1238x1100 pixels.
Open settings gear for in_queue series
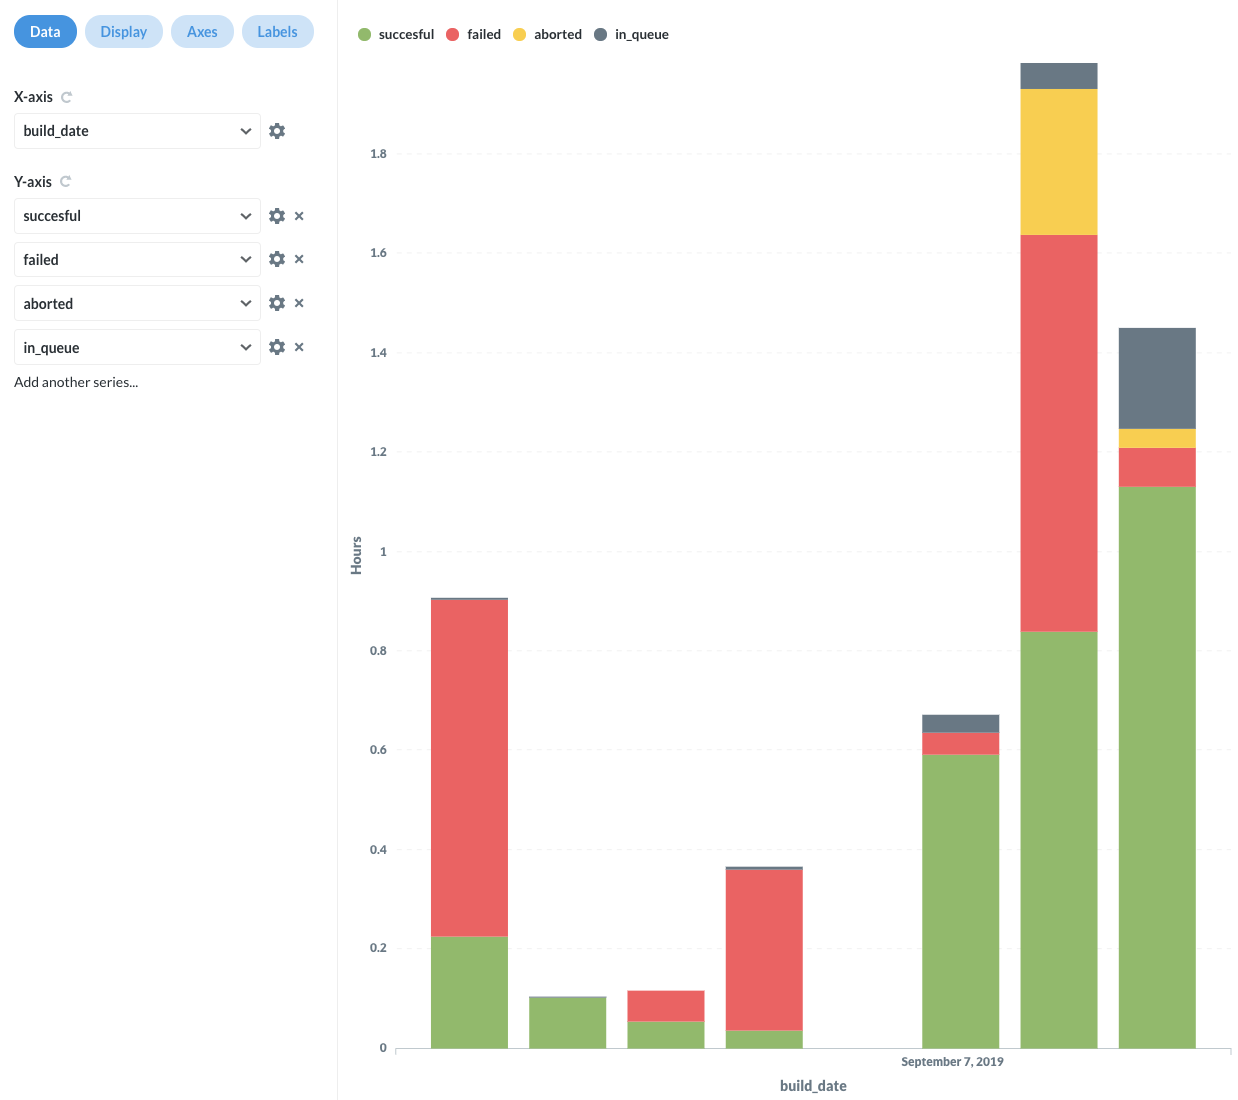point(277,347)
